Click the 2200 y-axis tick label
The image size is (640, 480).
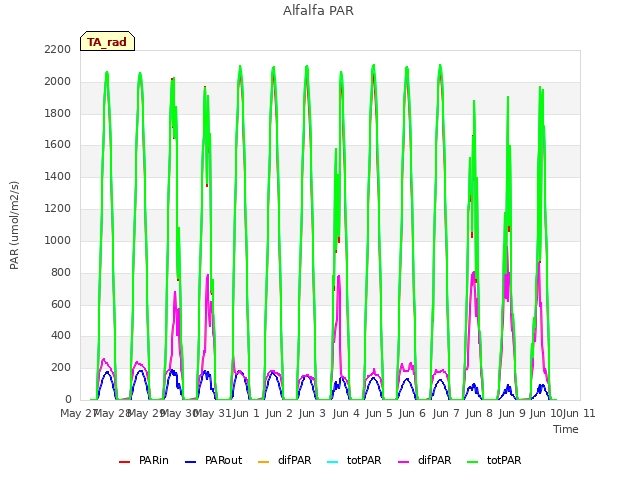pos(58,49)
